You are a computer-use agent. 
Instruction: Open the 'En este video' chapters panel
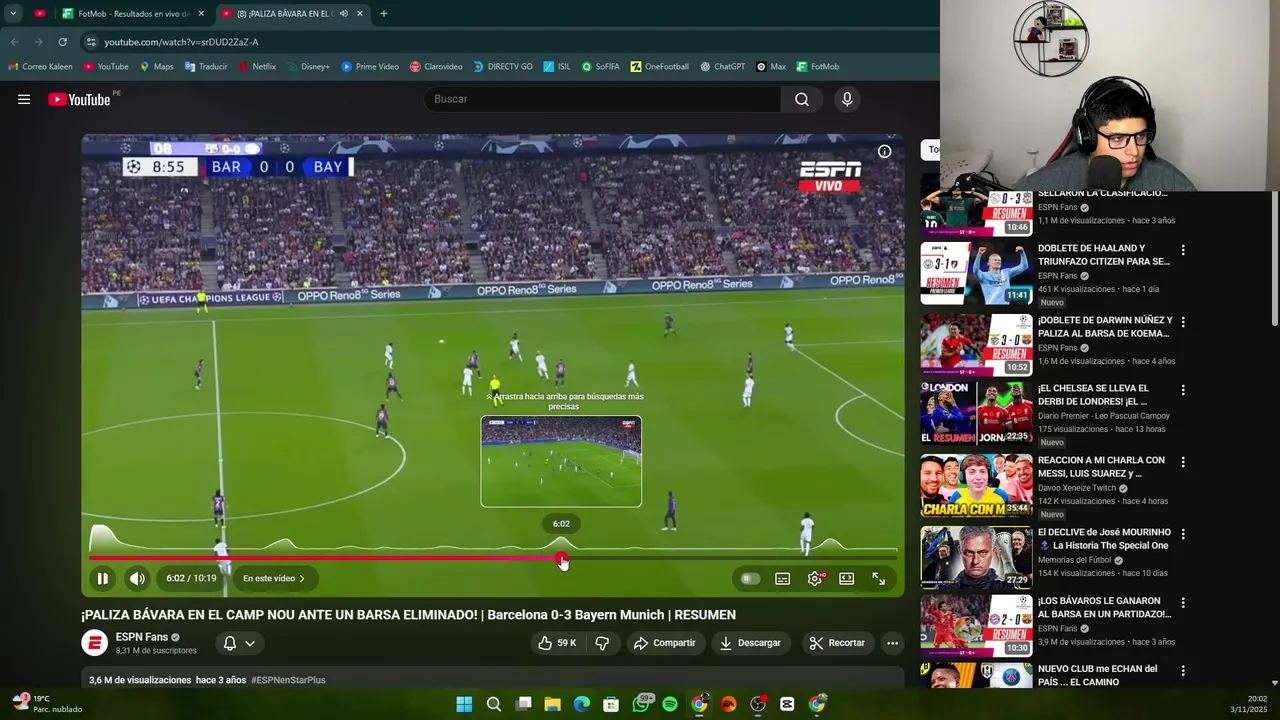point(275,578)
